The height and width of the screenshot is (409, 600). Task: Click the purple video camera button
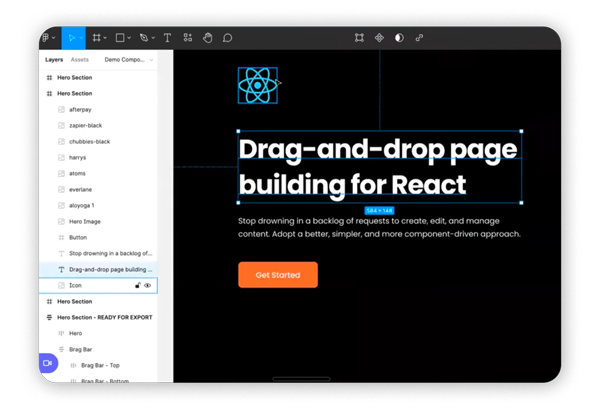[x=48, y=363]
